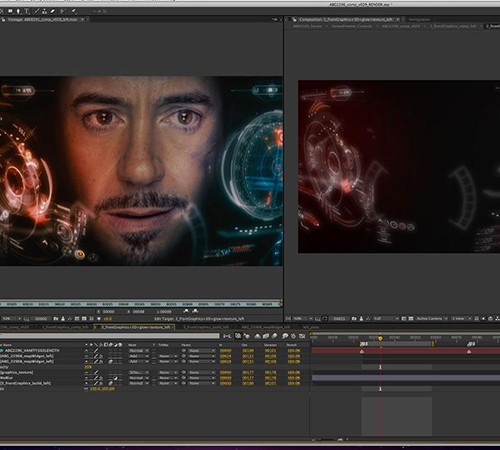
Task: Toggle adjustment layer switch on modBlur layer
Action: 115,378
